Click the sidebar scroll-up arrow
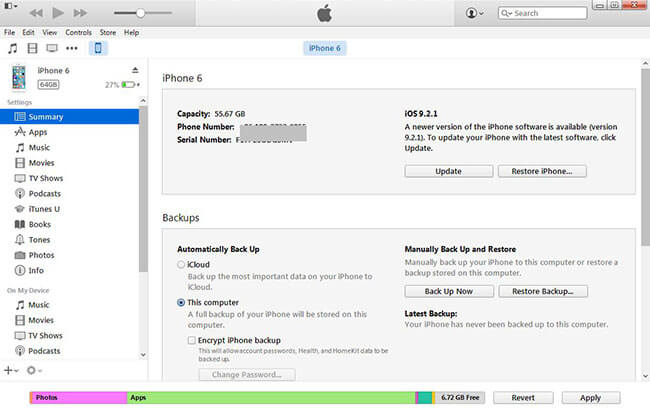The image size is (650, 414). coord(143,101)
